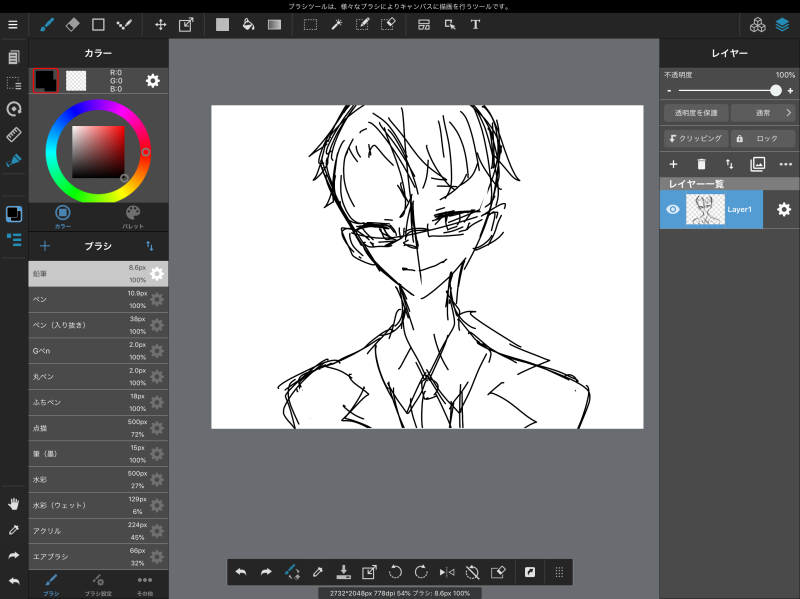800x599 pixels.
Task: Select the Operation tool
Action: click(450, 24)
